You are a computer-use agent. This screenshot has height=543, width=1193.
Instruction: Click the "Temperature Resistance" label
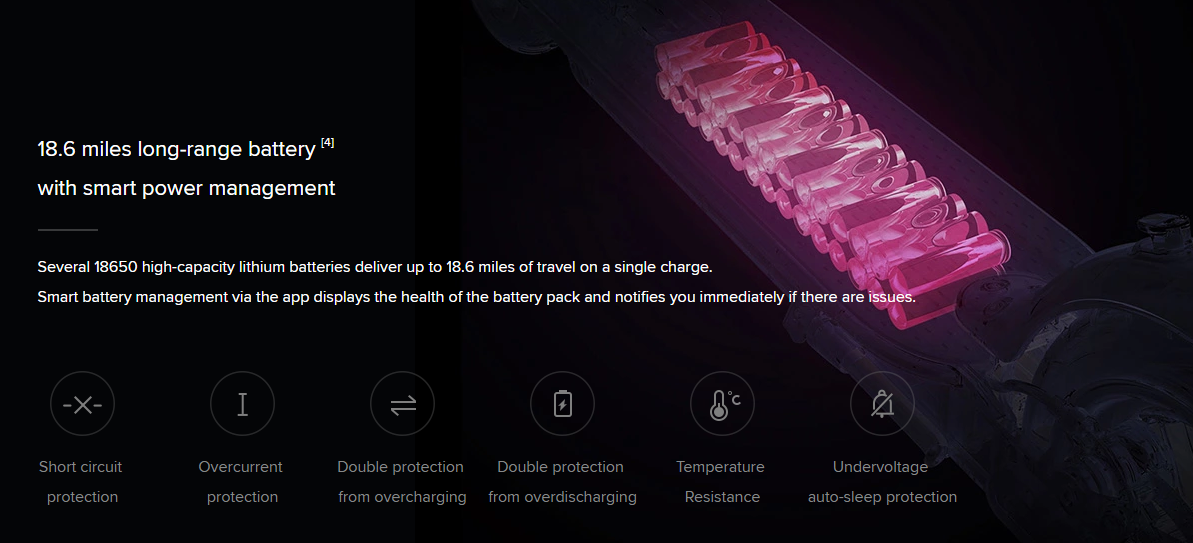[721, 482]
